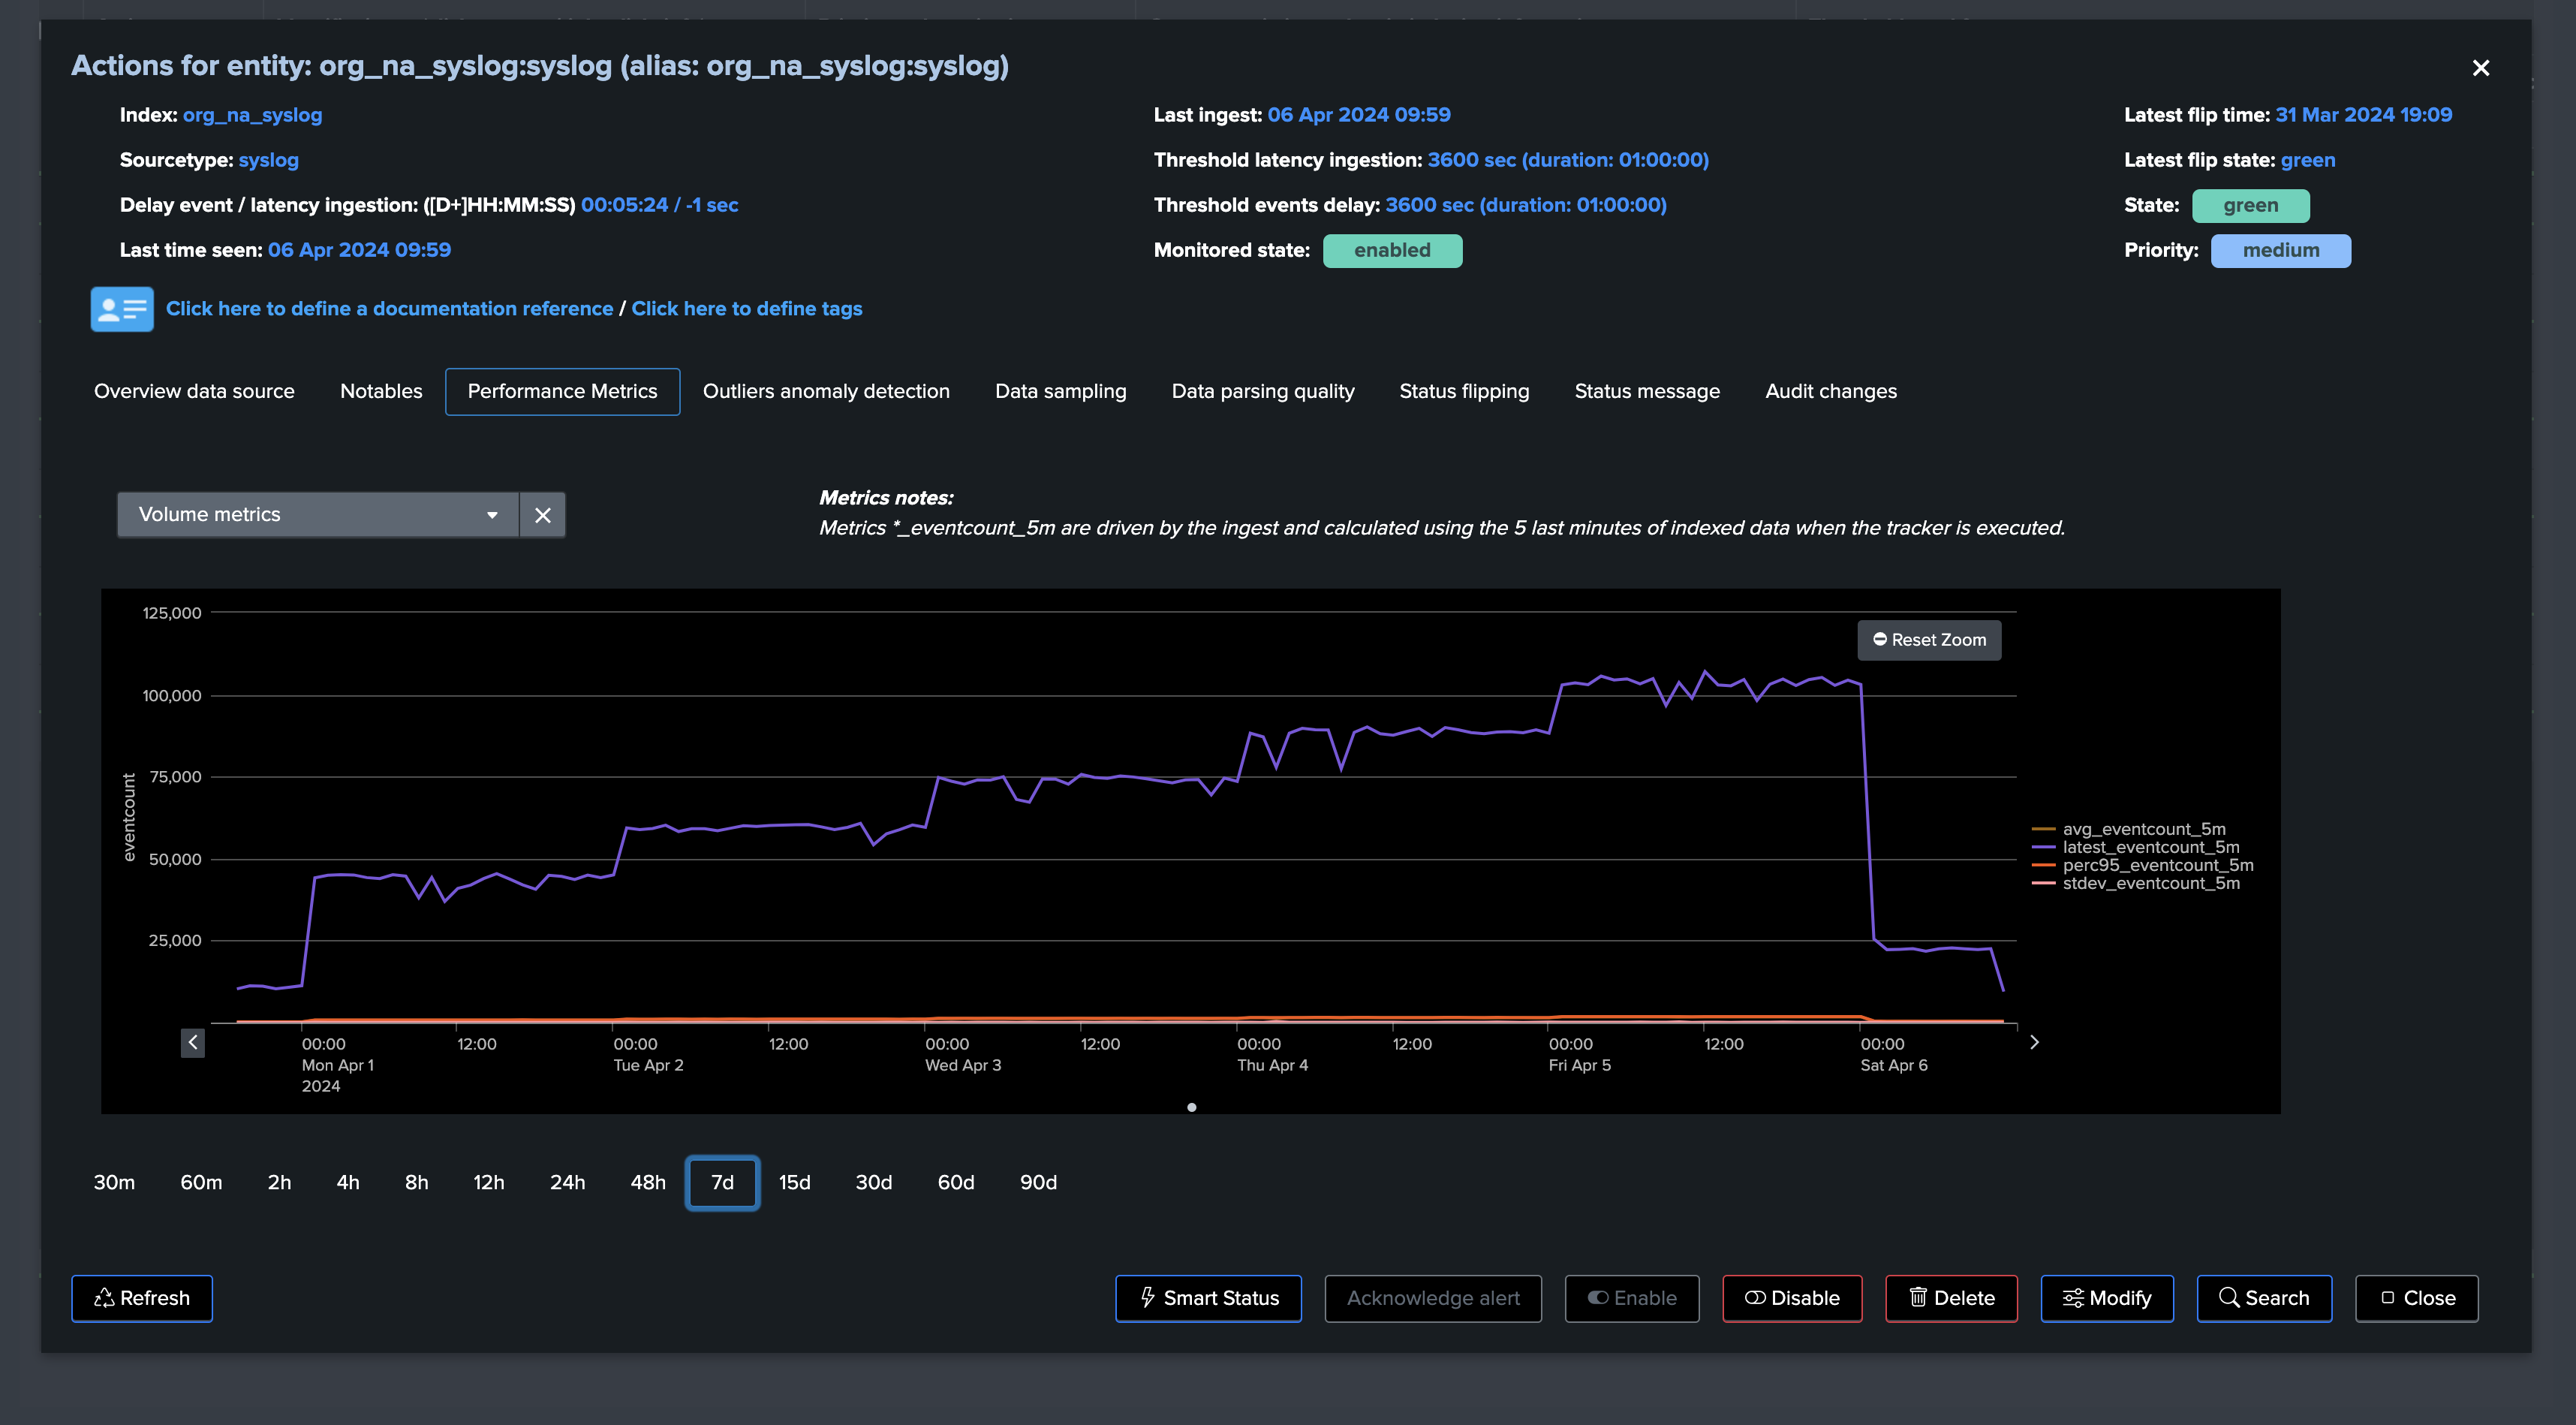This screenshot has height=1425, width=2576.
Task: Click the chart's left pan arrow
Action: [x=193, y=1043]
